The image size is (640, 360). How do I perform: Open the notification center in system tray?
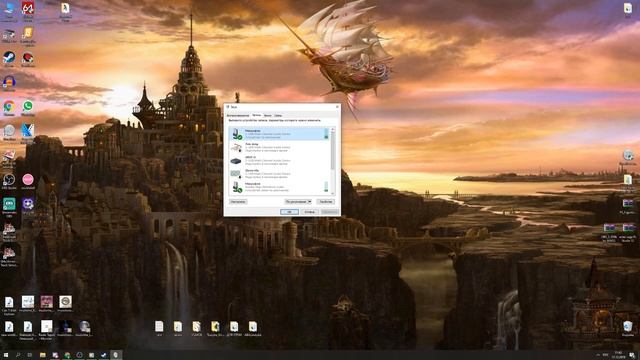(632, 355)
